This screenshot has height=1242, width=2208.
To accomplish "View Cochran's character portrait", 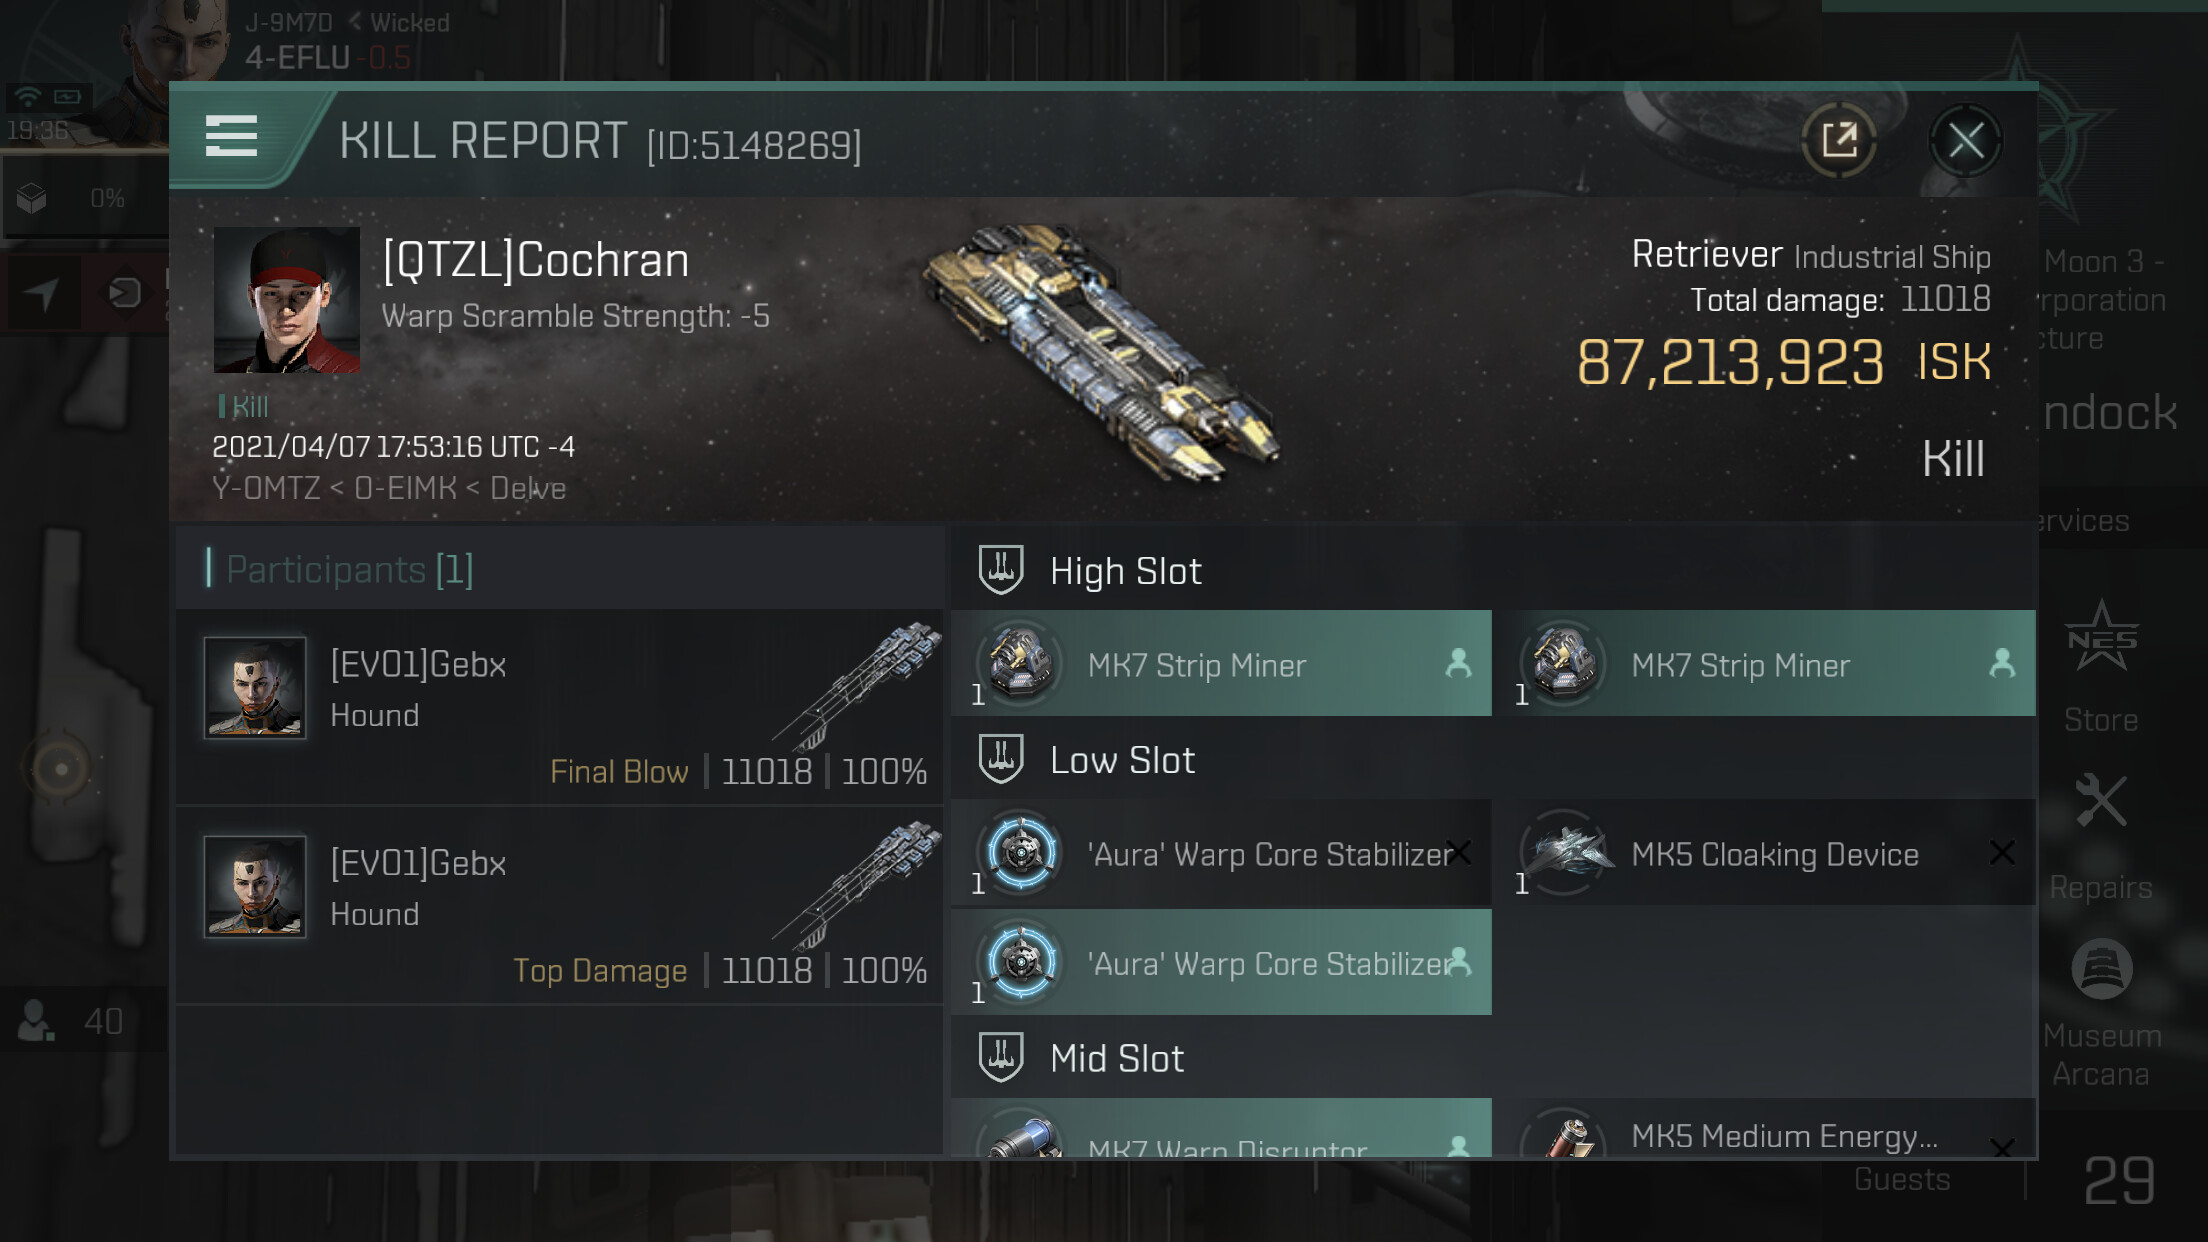I will (x=287, y=300).
